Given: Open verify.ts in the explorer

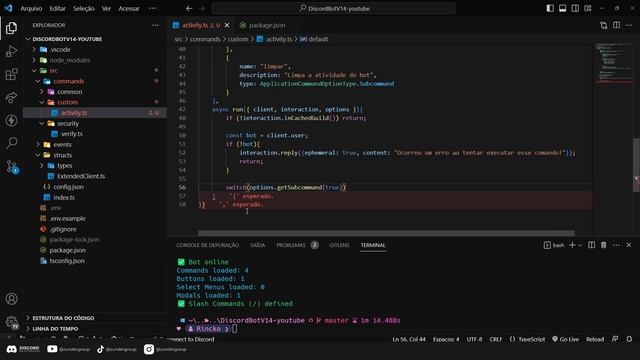Looking at the screenshot, I should pos(71,134).
